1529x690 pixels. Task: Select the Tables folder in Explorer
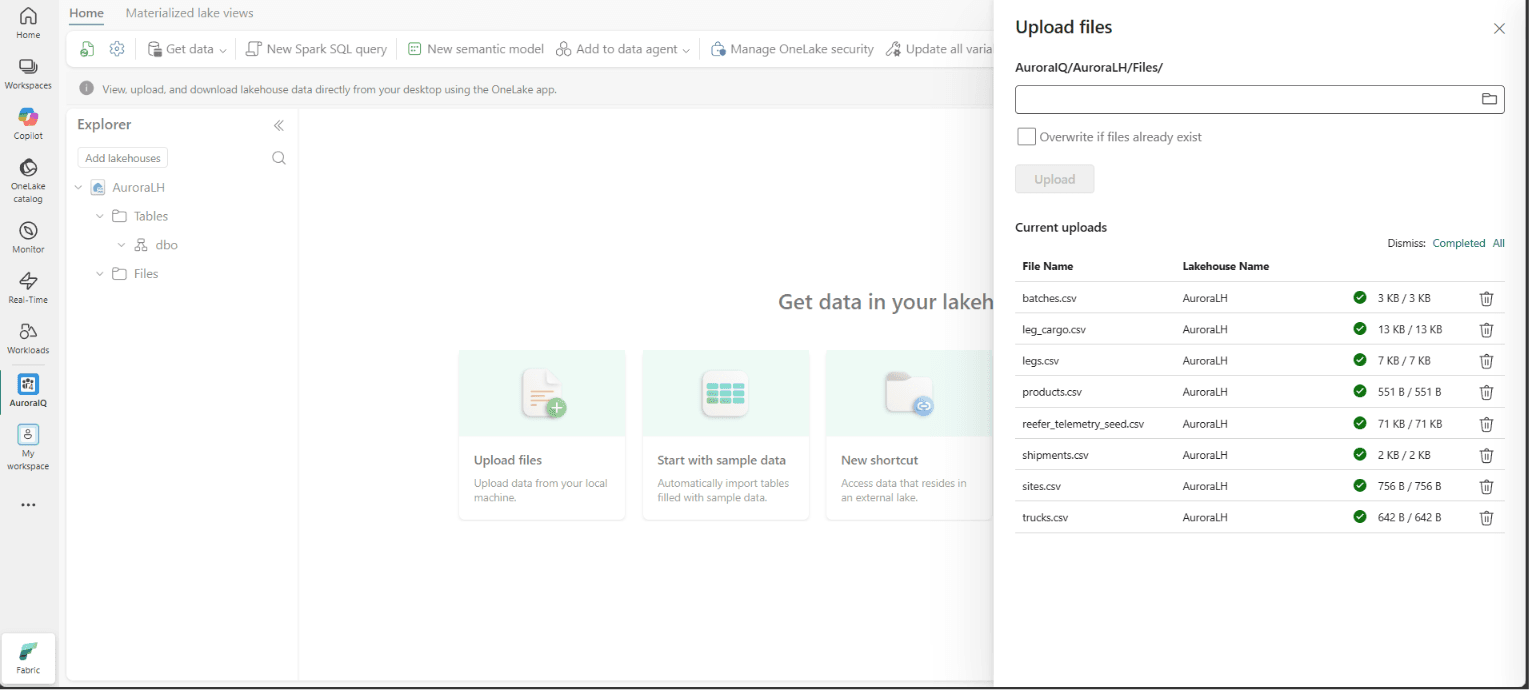pyautogui.click(x=151, y=216)
